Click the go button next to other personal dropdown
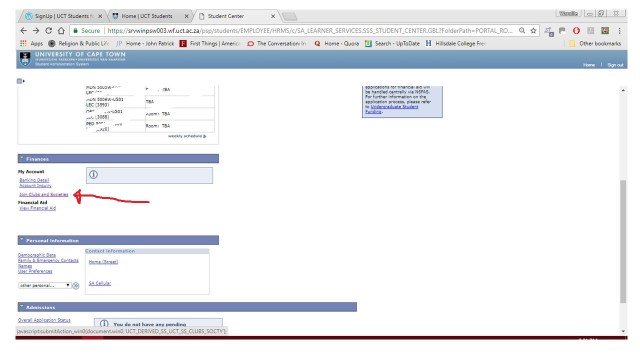 pyautogui.click(x=76, y=285)
